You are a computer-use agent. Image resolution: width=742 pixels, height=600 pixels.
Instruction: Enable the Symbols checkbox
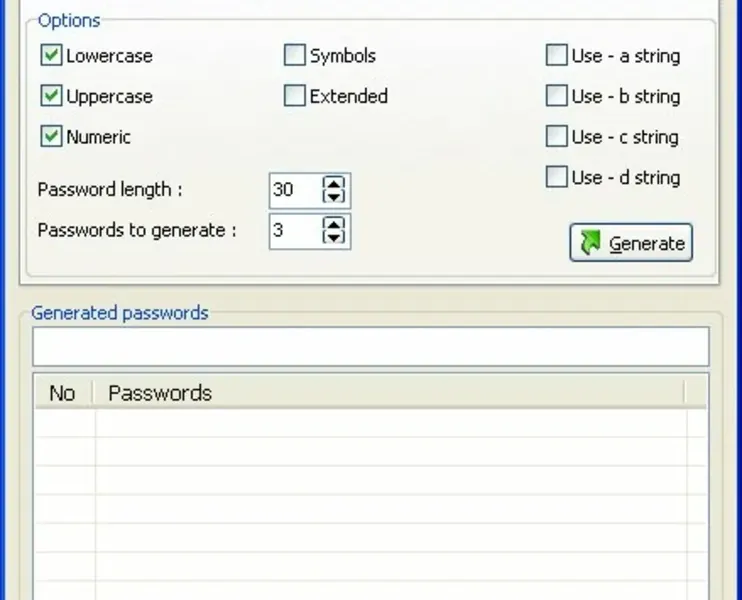(x=294, y=56)
